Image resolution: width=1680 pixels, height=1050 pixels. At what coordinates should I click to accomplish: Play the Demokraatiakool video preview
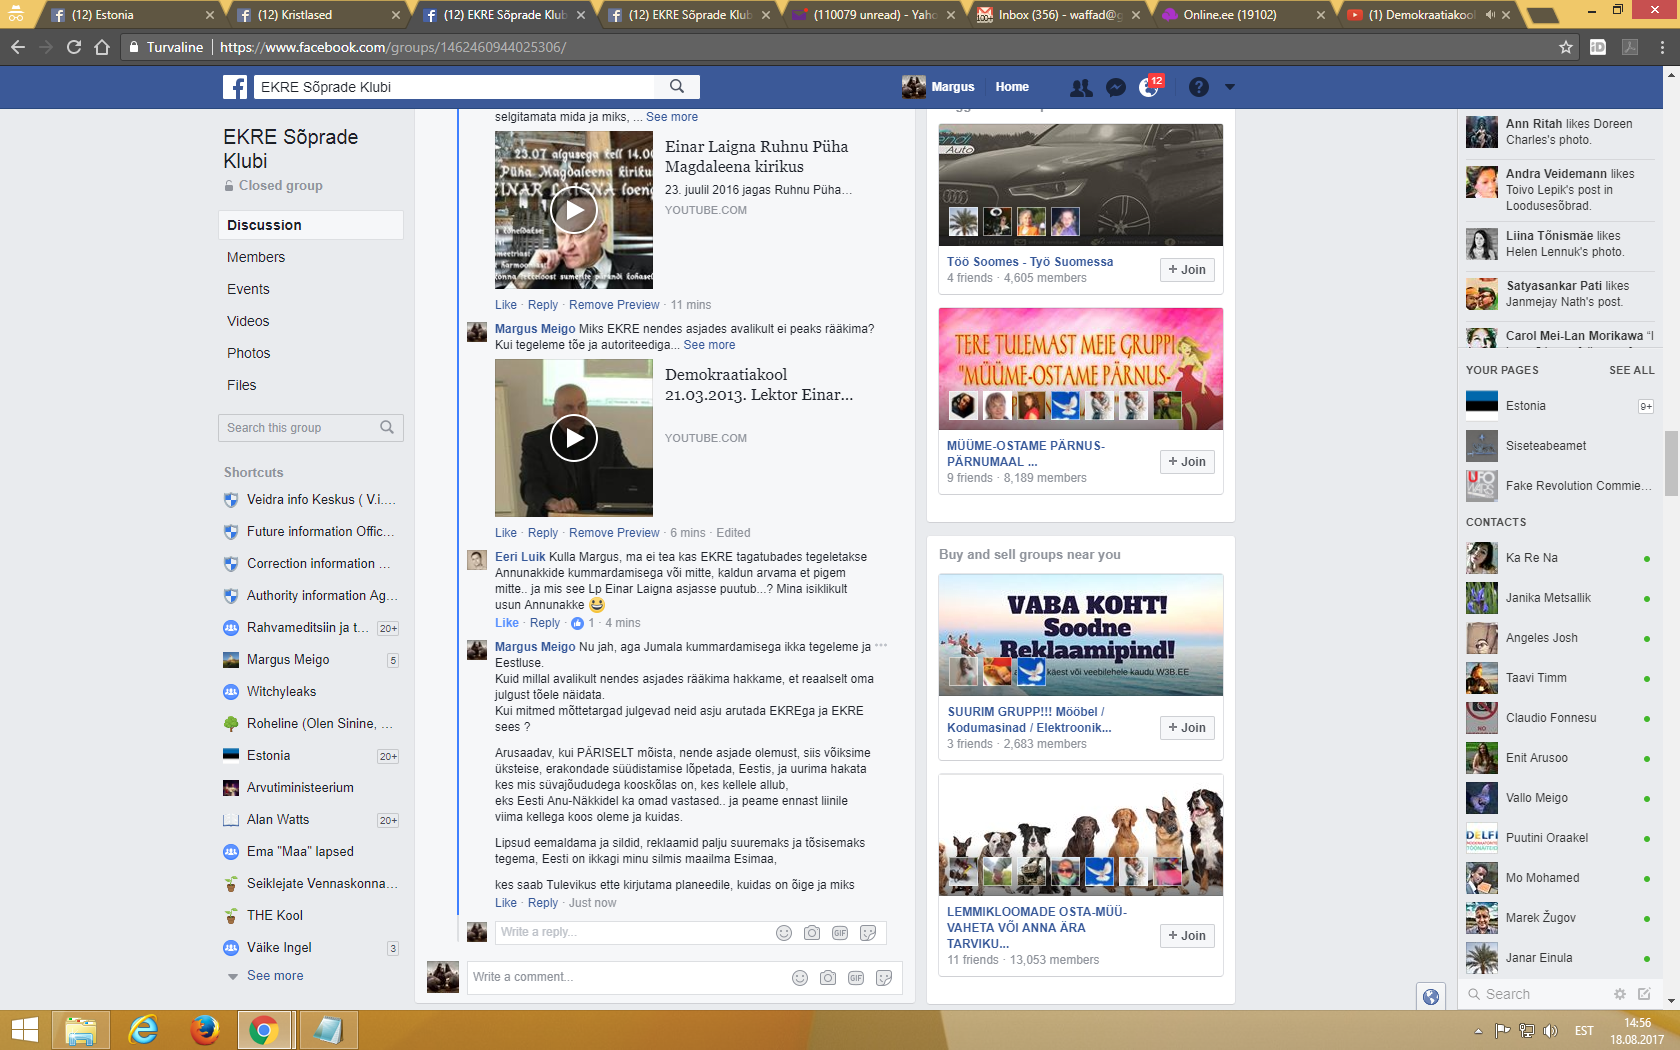pos(574,438)
